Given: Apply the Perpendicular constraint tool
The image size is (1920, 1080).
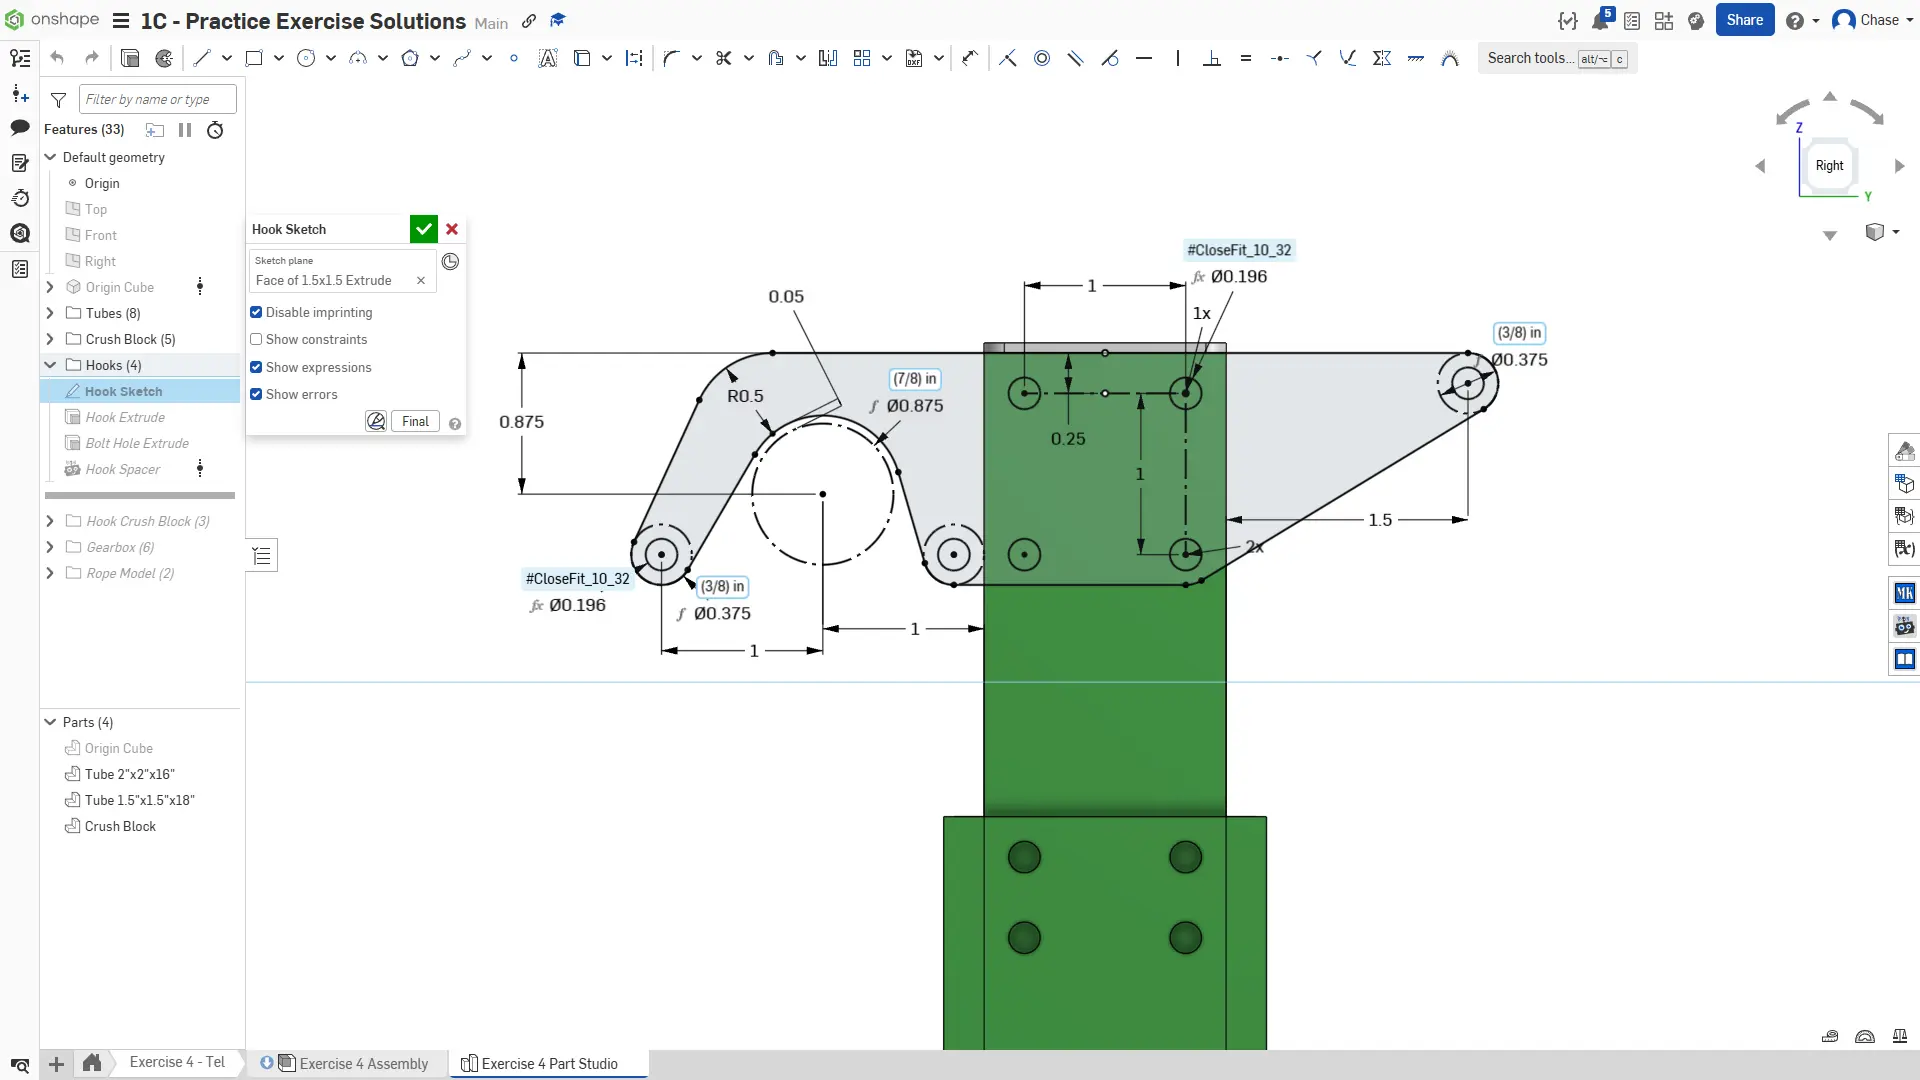Looking at the screenshot, I should click(x=1212, y=58).
